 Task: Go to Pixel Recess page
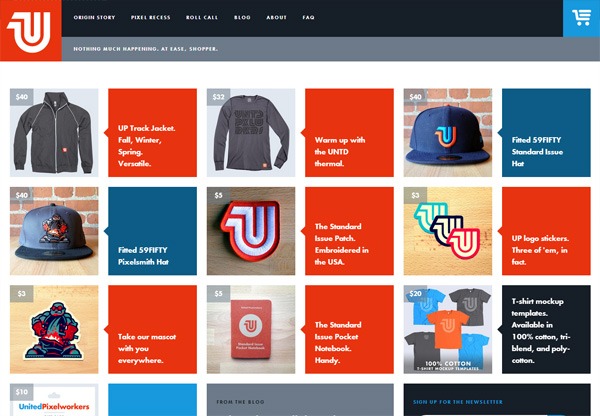click(150, 17)
